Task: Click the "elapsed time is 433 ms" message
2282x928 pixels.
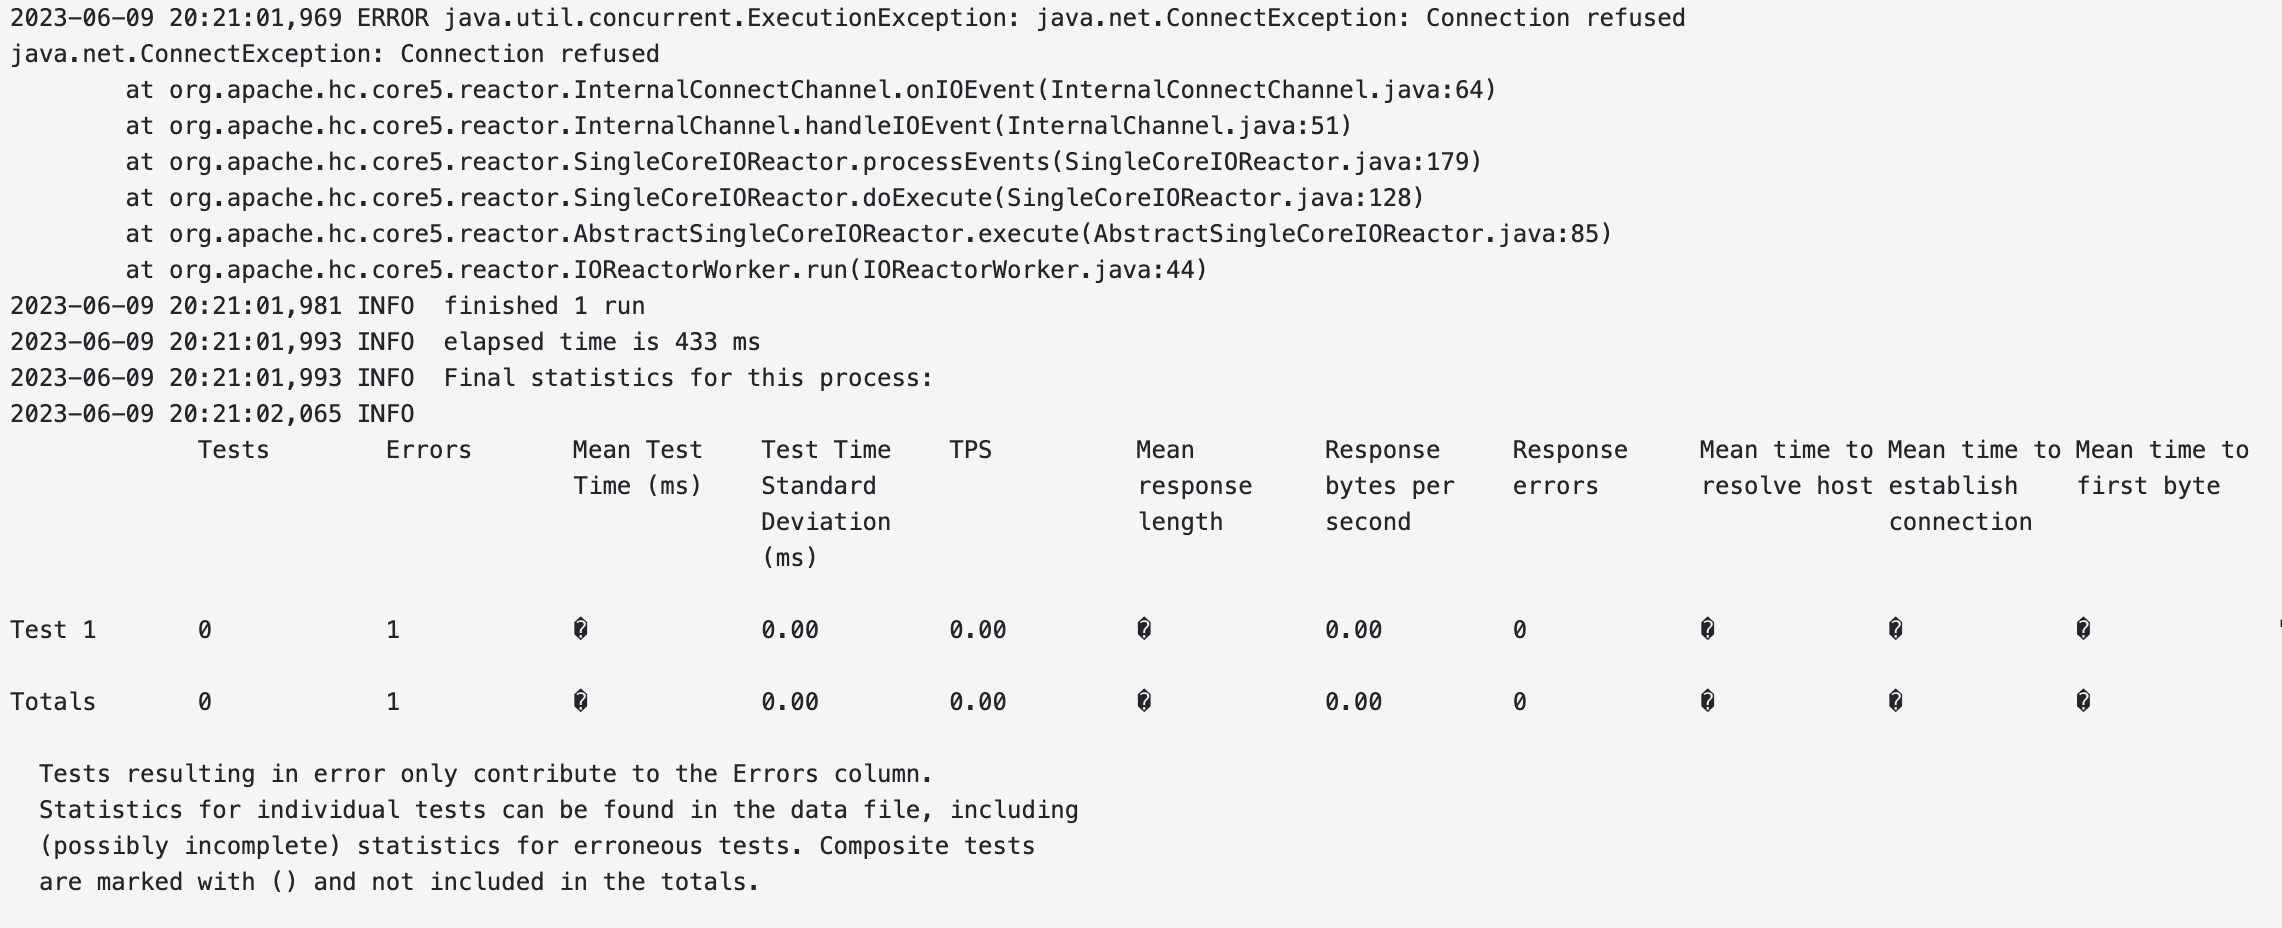Action: 601,342
